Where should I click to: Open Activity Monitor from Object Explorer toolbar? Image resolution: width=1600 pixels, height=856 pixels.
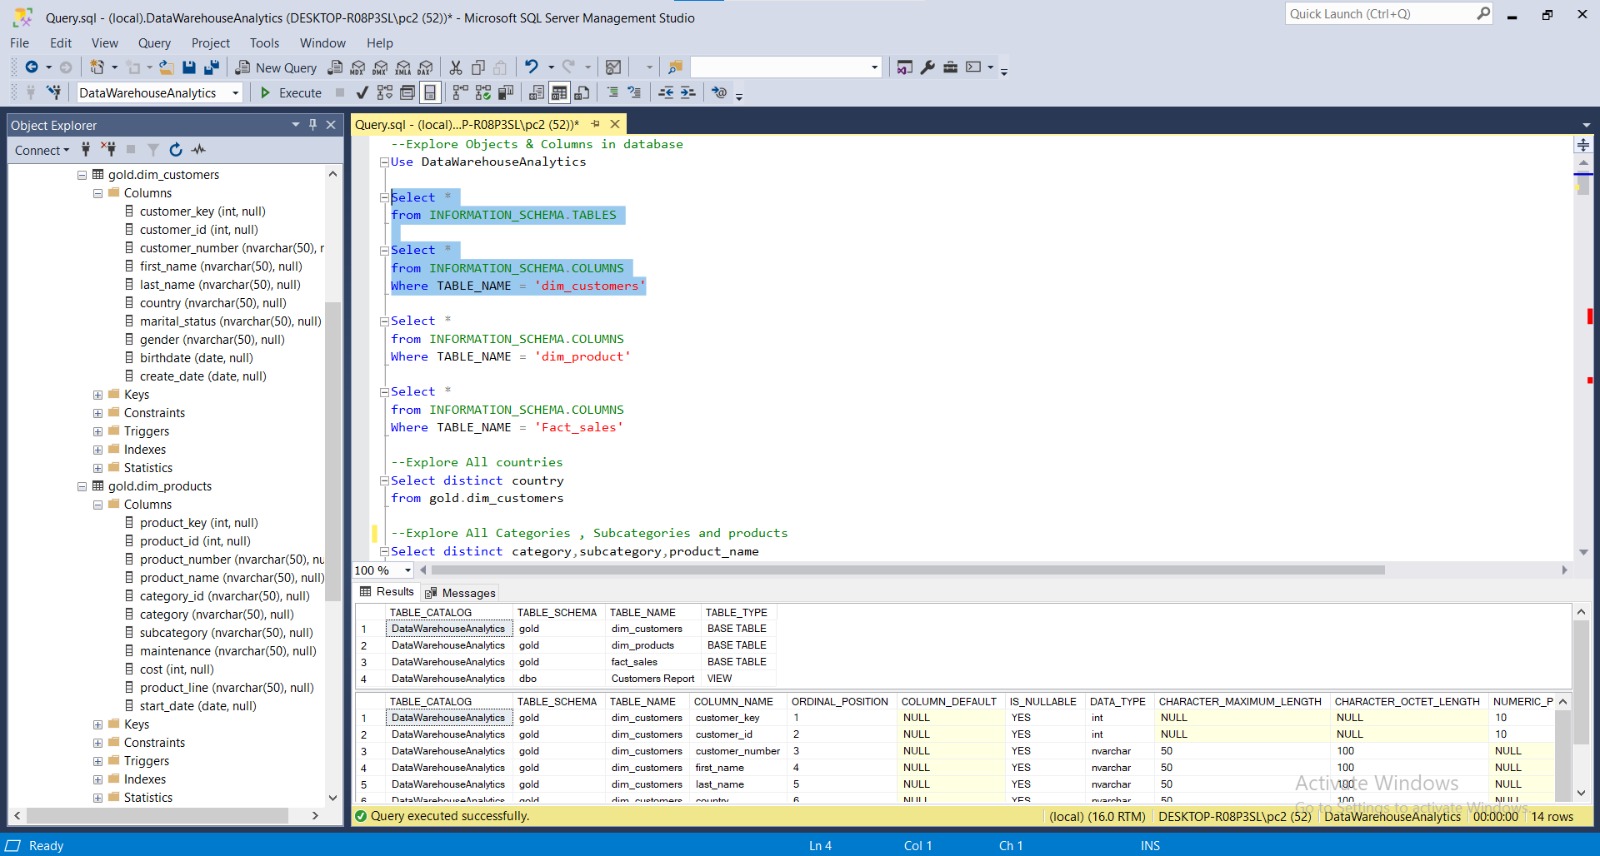(199, 150)
